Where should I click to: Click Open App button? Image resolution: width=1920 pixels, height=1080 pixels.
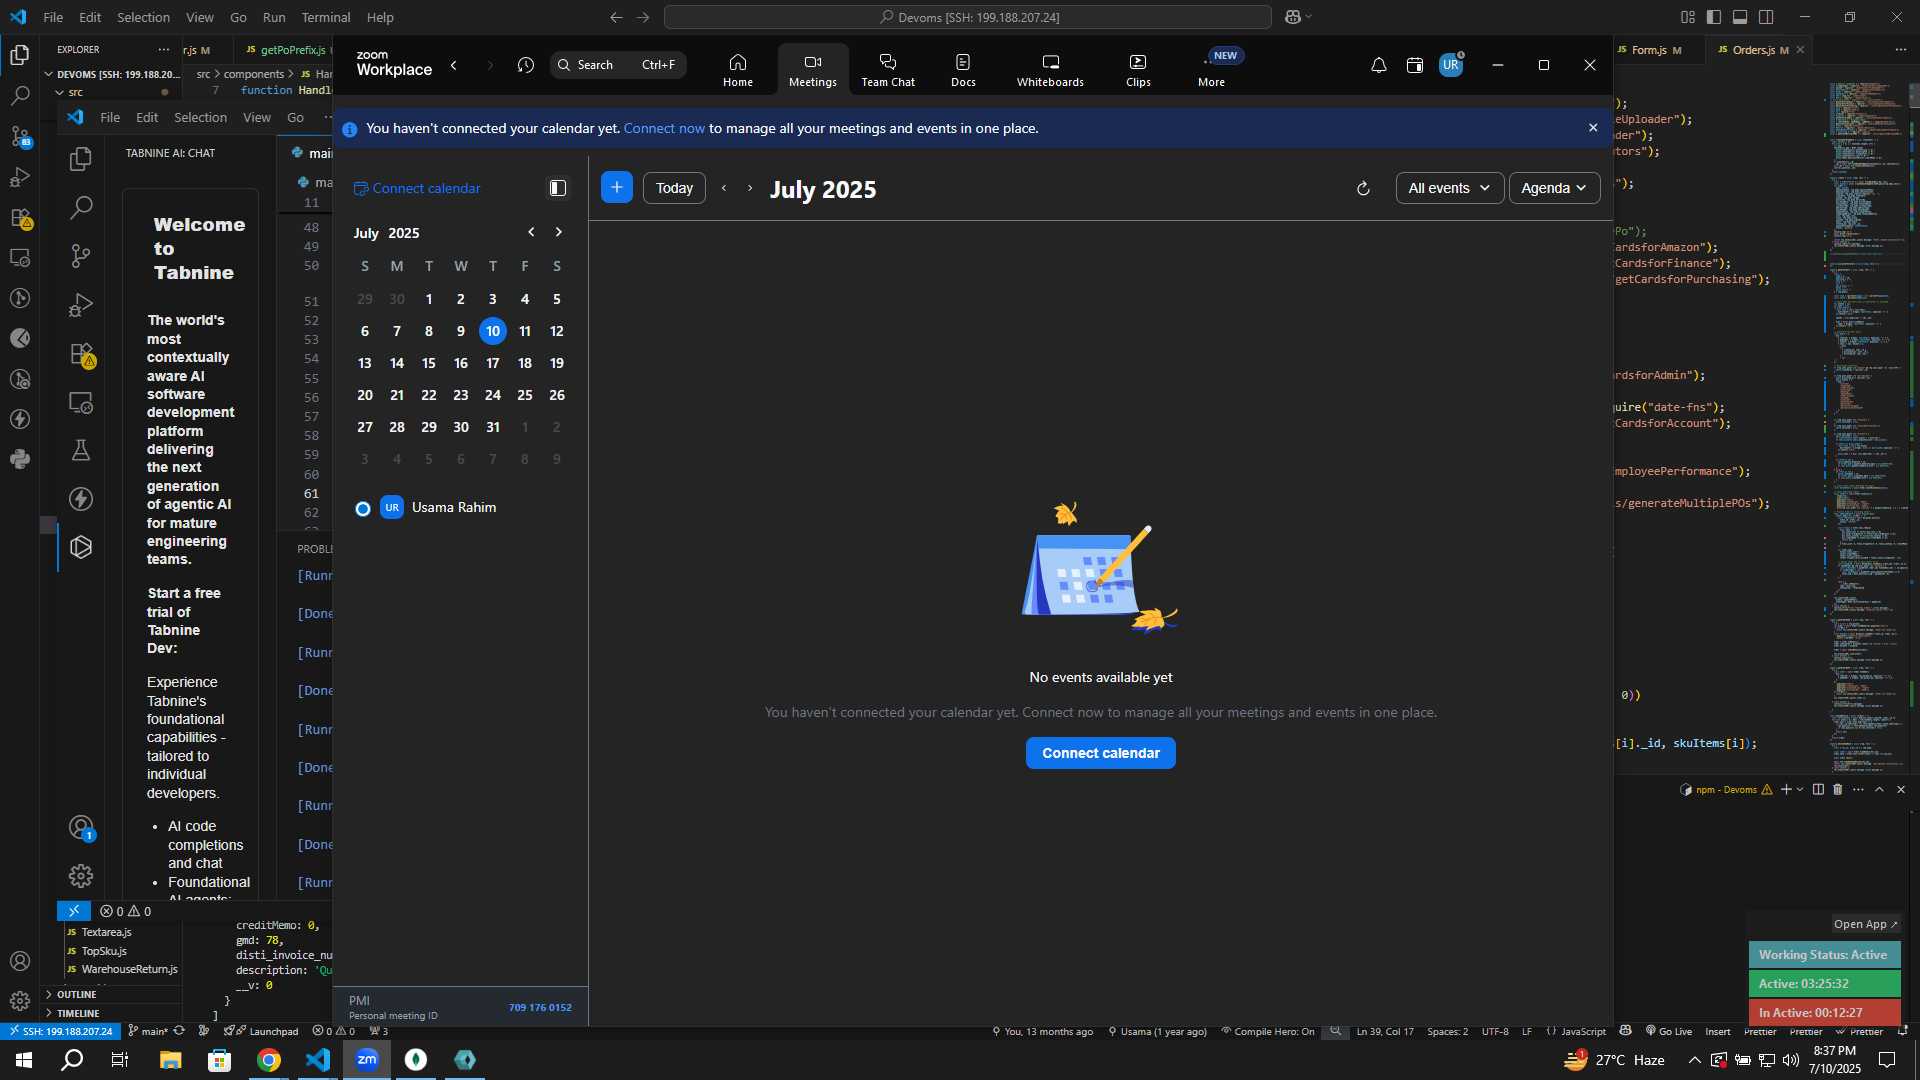click(1865, 924)
